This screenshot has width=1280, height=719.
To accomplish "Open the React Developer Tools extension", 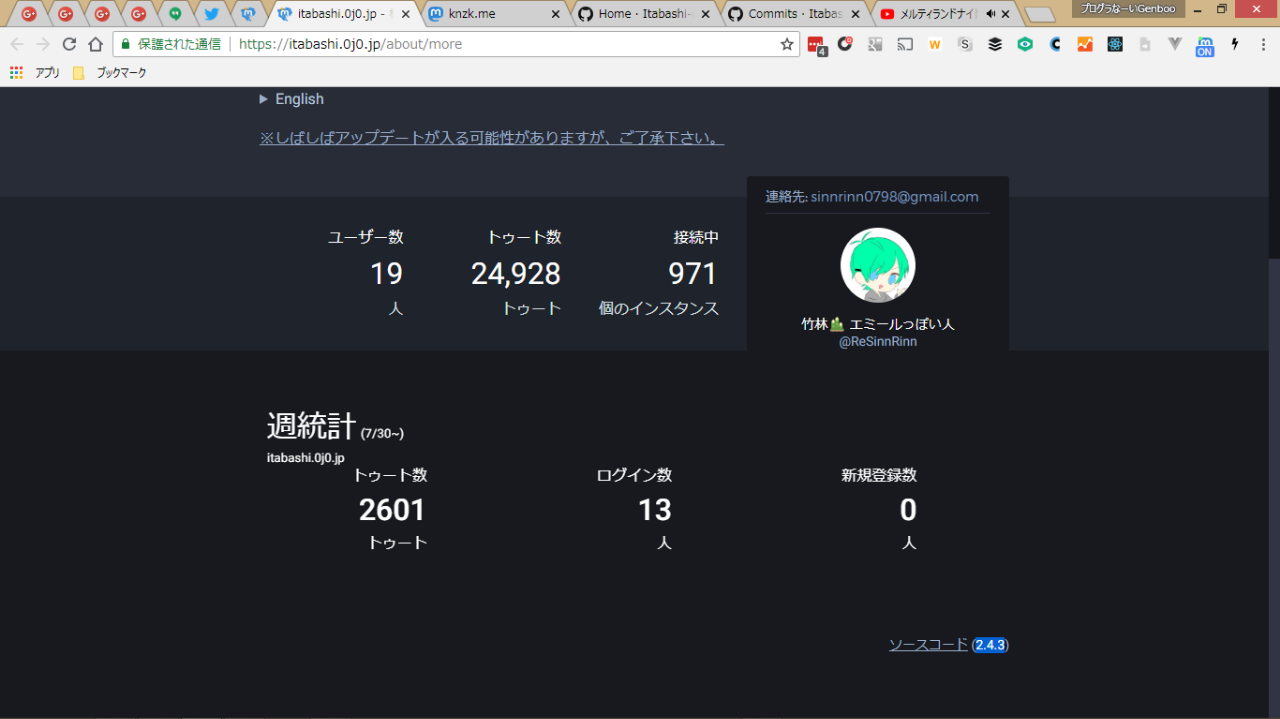I will tap(1115, 44).
